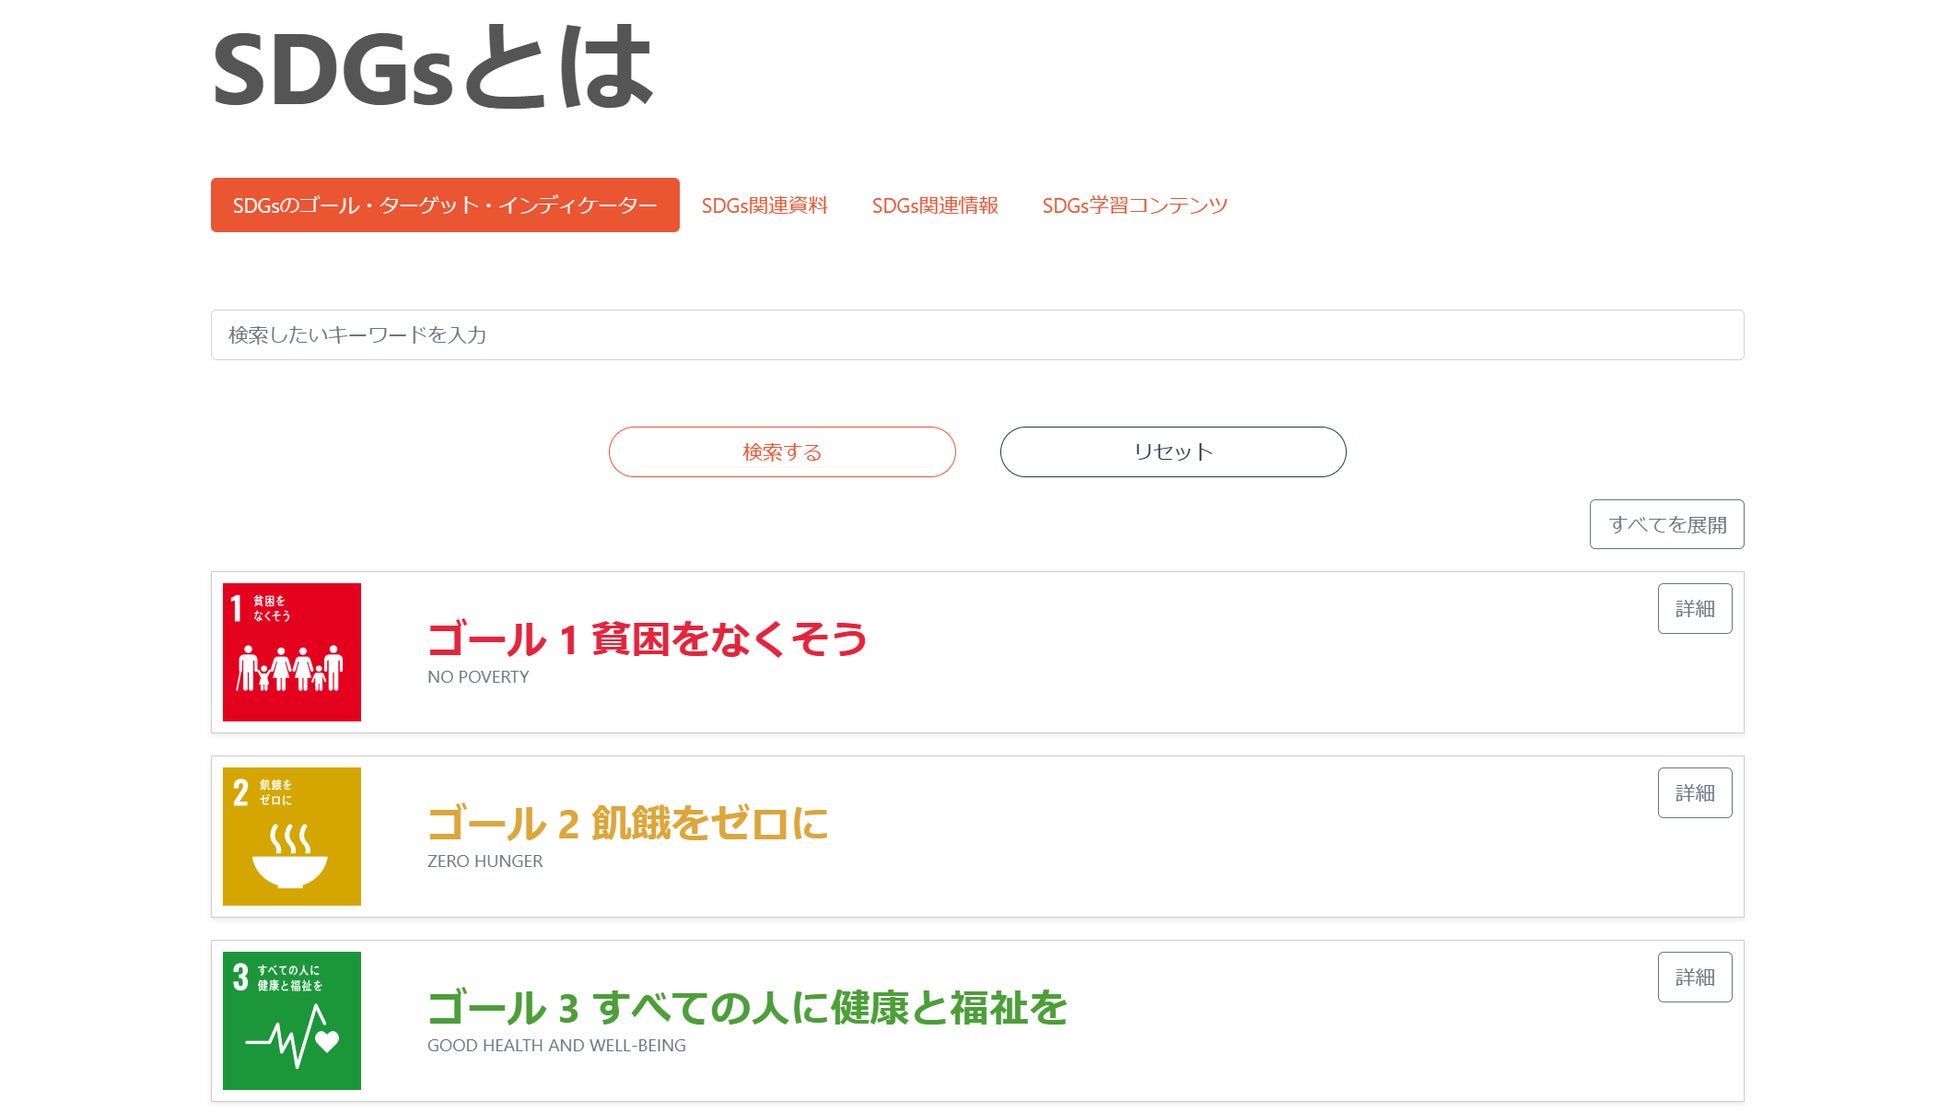Open the SDGs学習コンテンツ tab
This screenshot has height=1113, width=1950.
pos(1134,205)
